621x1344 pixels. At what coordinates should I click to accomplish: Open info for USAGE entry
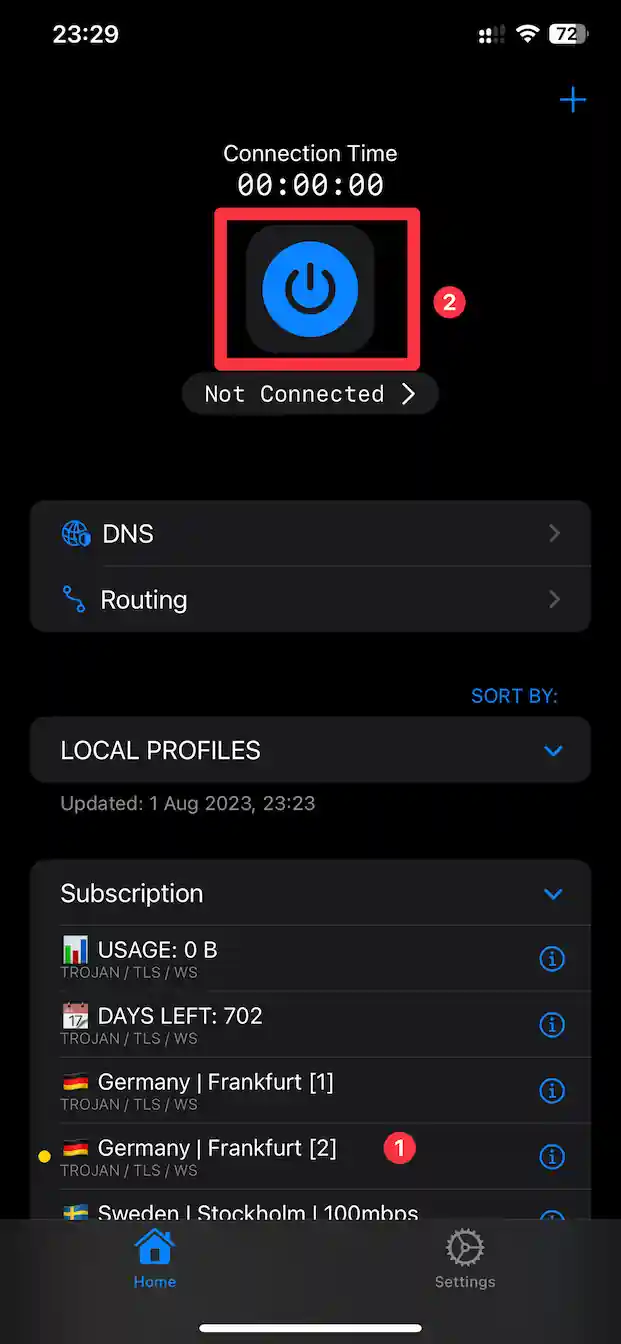coord(552,959)
